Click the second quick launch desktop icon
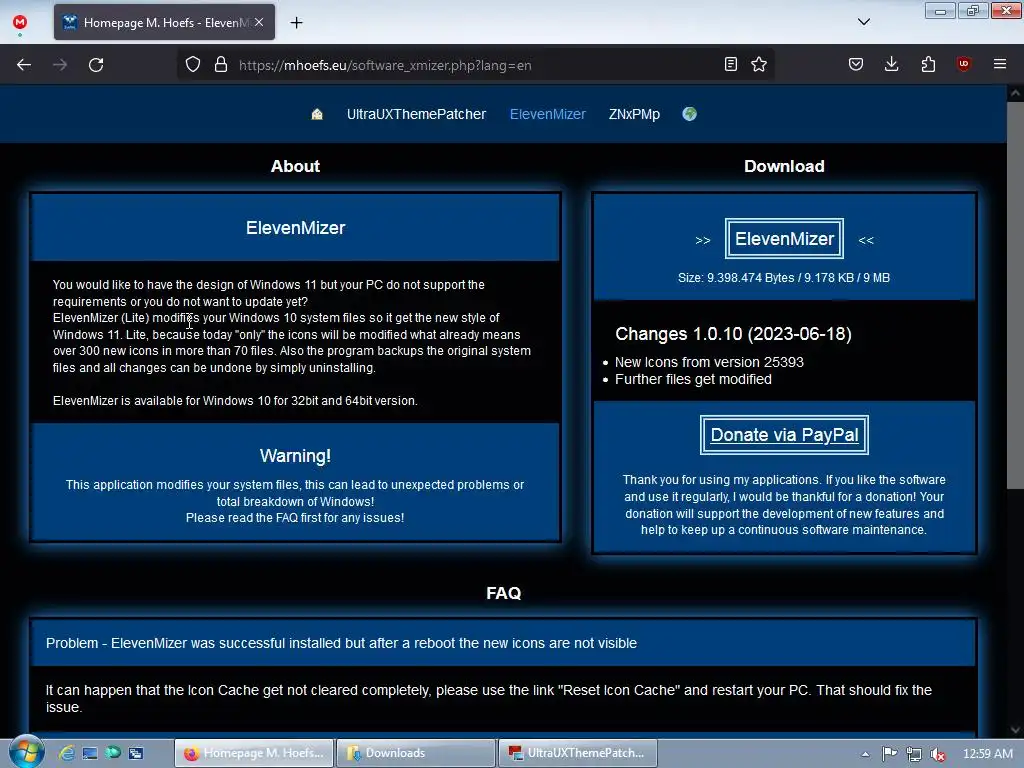1024x768 pixels. [89, 753]
